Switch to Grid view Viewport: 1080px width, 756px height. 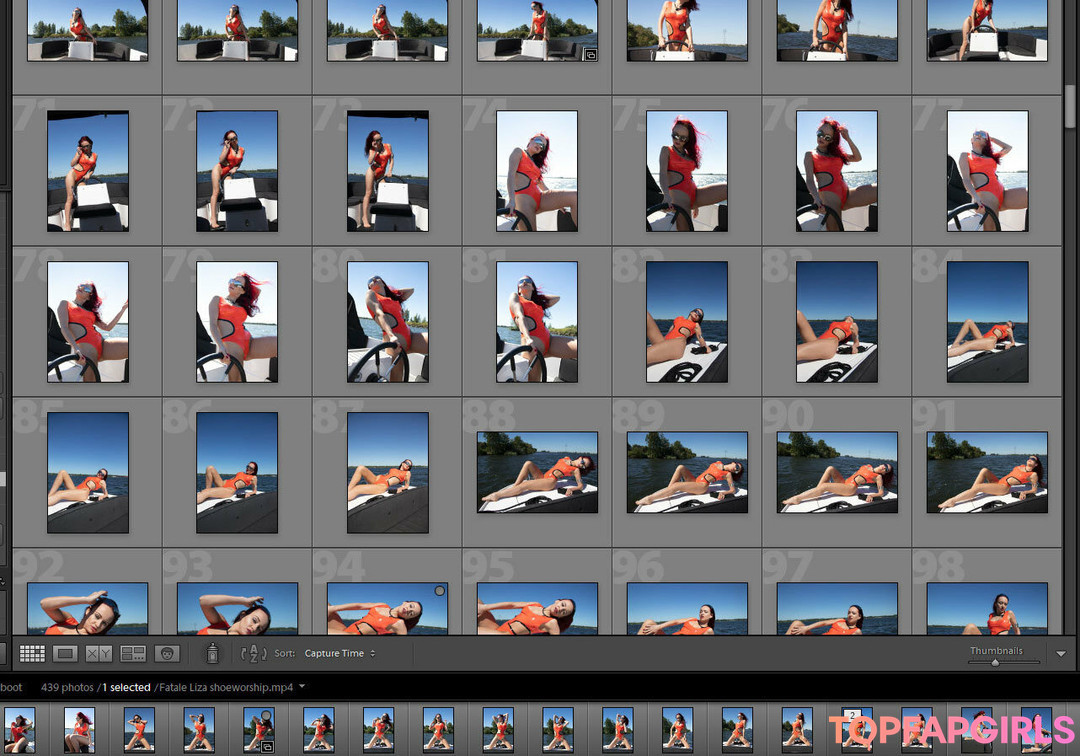pyautogui.click(x=33, y=653)
